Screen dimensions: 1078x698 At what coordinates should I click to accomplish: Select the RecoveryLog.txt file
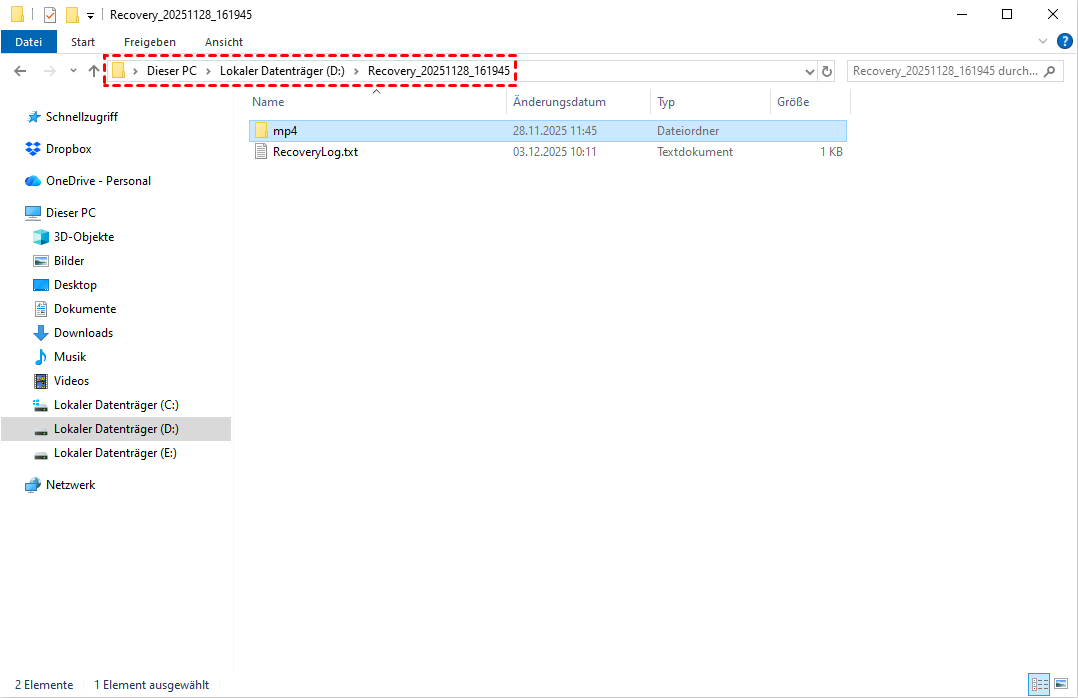coord(315,152)
